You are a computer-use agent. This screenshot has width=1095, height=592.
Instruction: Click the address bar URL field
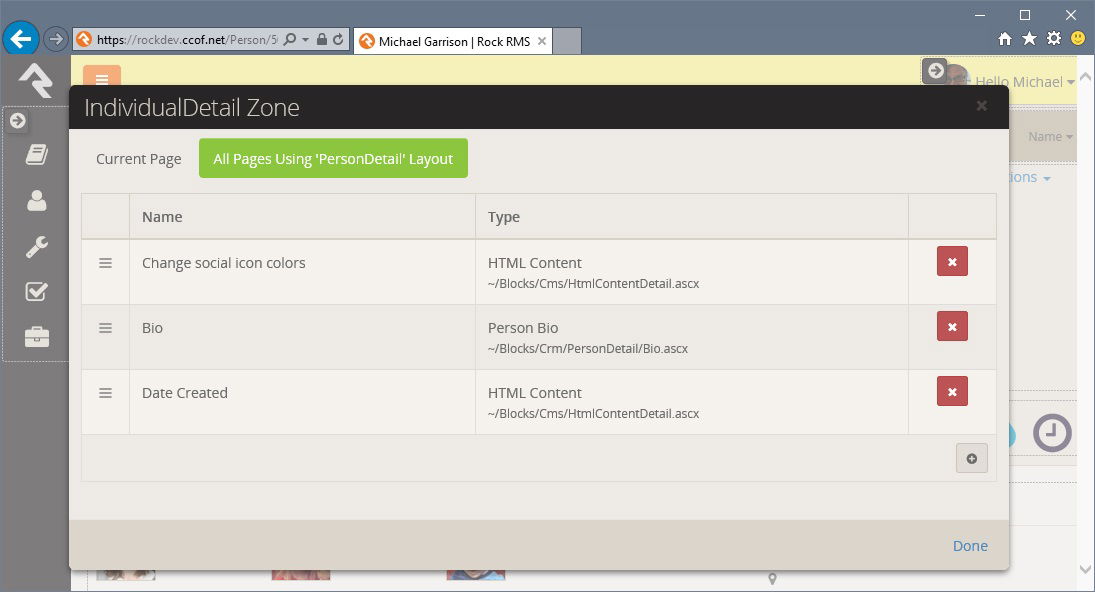186,40
